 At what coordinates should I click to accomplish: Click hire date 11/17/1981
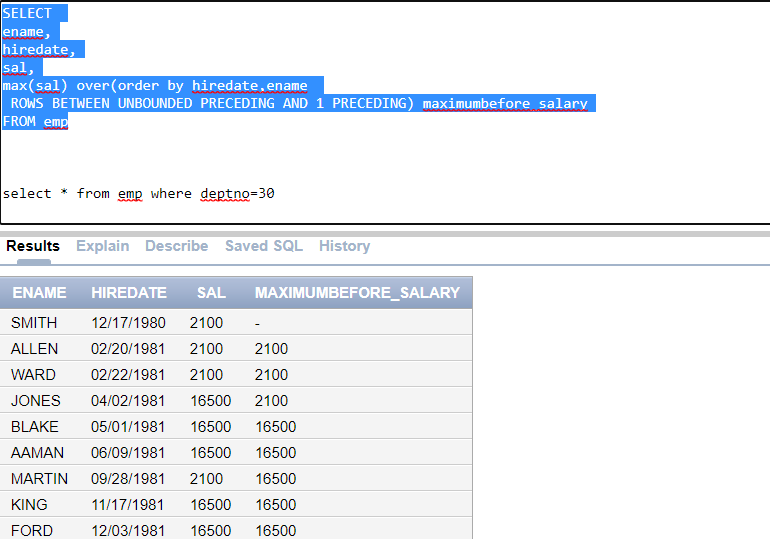pyautogui.click(x=128, y=505)
